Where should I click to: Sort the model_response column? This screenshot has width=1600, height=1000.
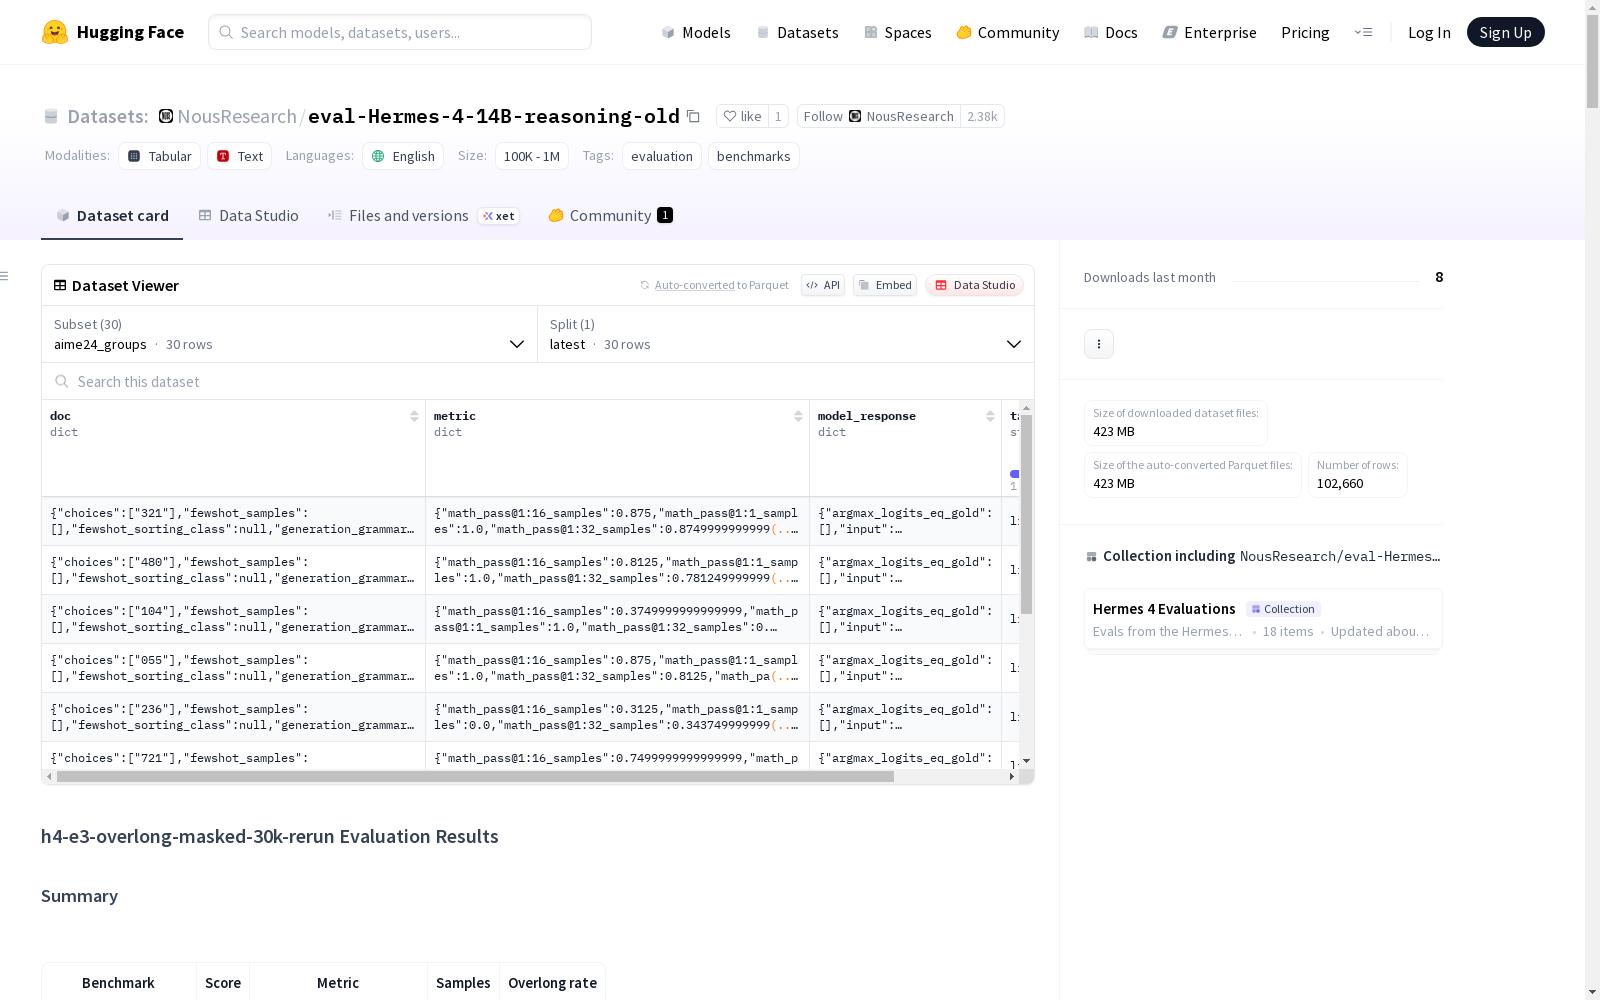point(990,416)
